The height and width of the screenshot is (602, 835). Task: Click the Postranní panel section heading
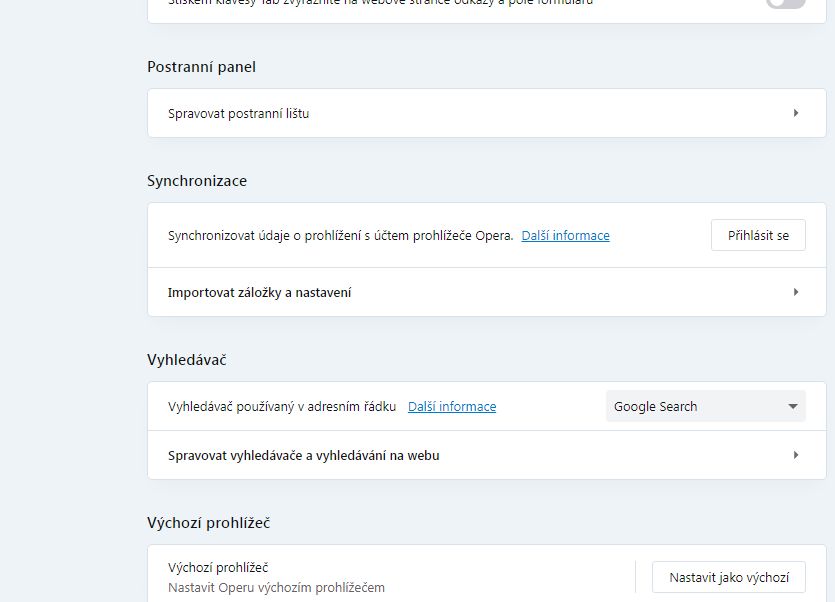(201, 67)
